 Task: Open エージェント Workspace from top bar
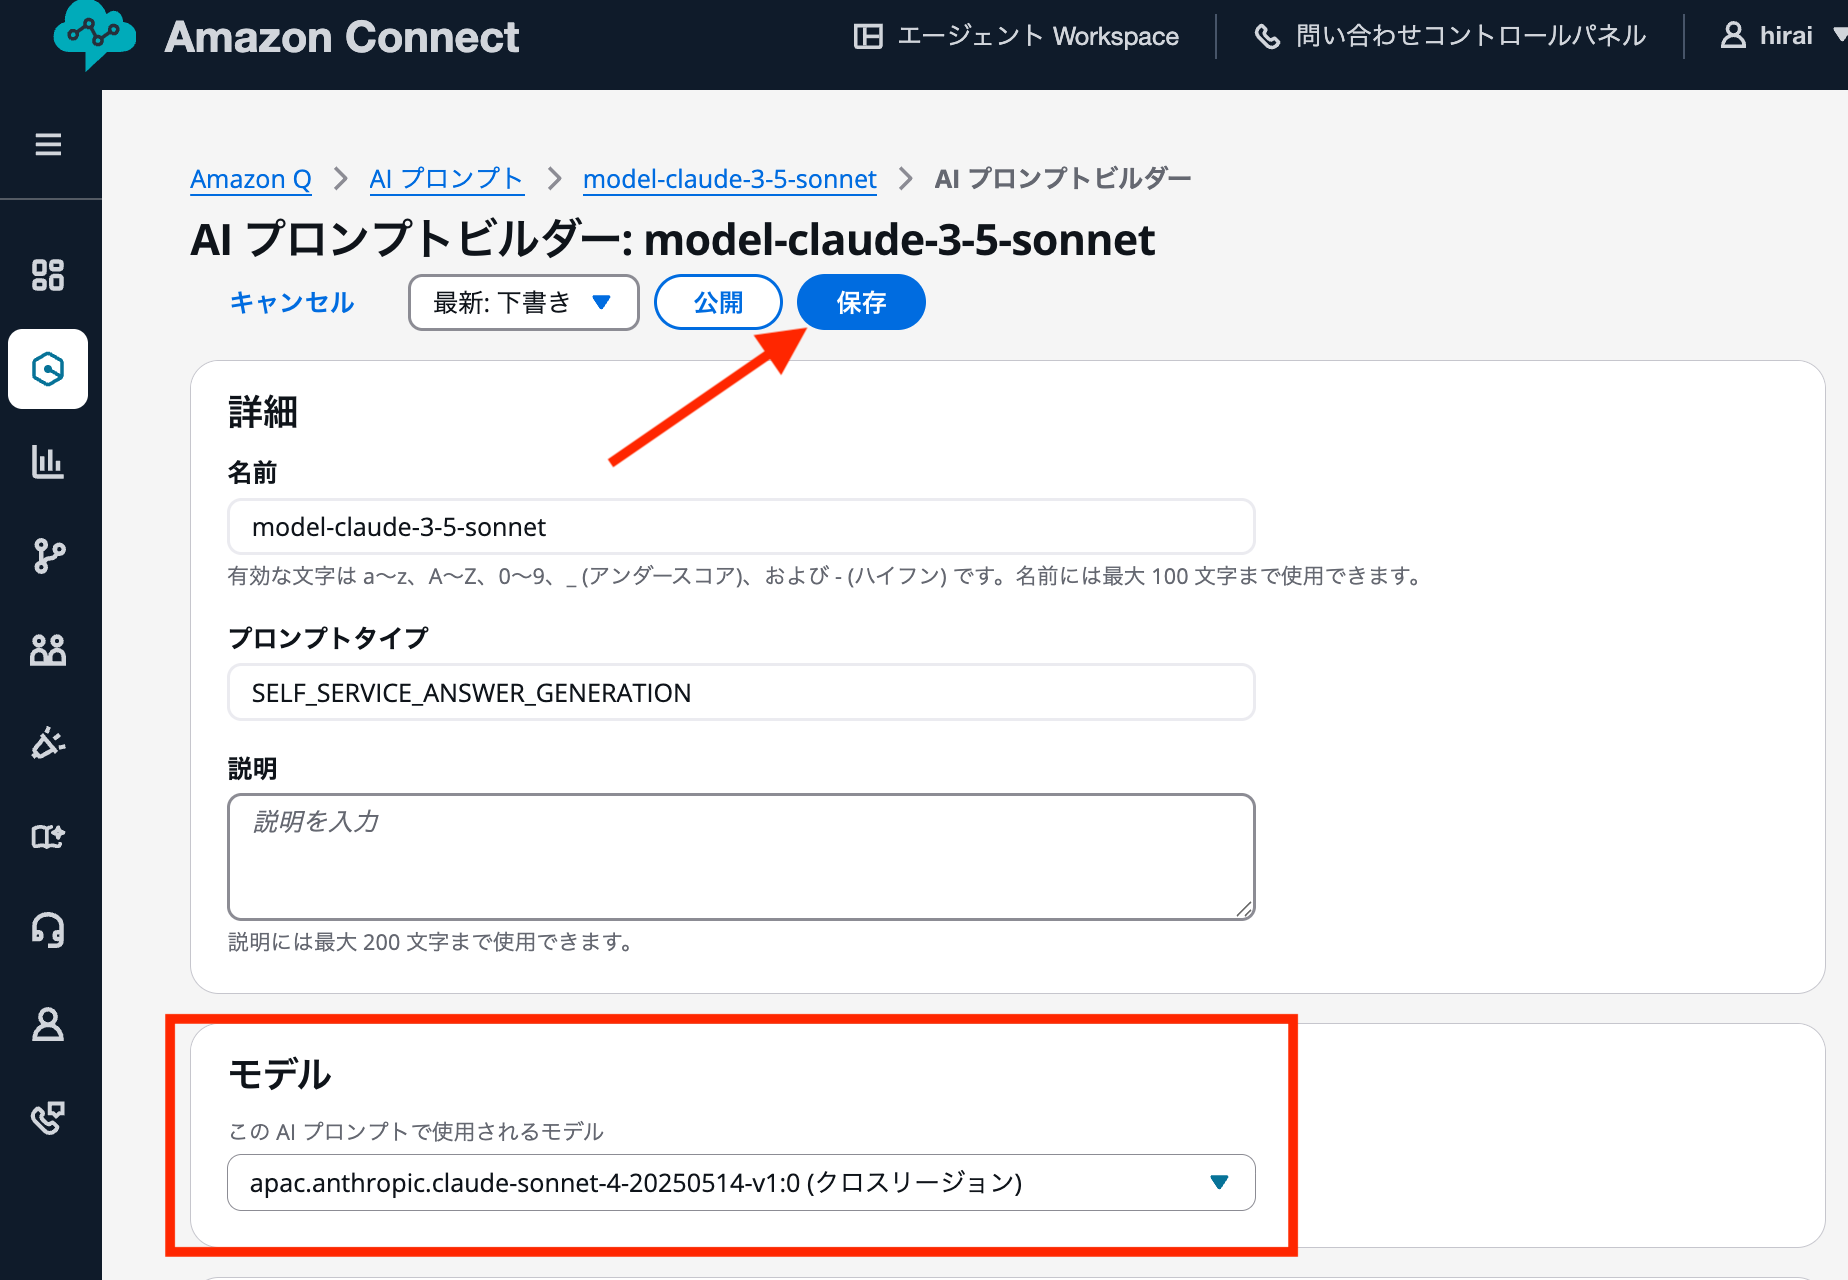pyautogui.click(x=1017, y=37)
